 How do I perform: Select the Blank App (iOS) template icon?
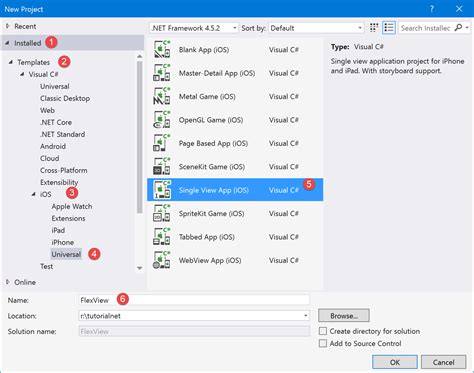[162, 49]
